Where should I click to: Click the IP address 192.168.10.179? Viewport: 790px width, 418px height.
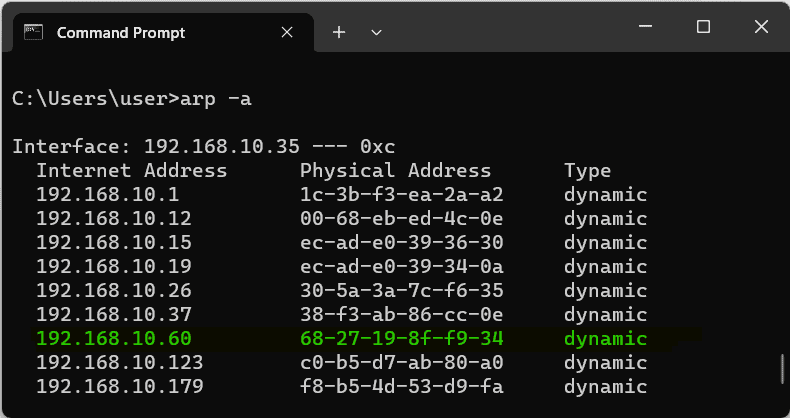[x=119, y=386]
